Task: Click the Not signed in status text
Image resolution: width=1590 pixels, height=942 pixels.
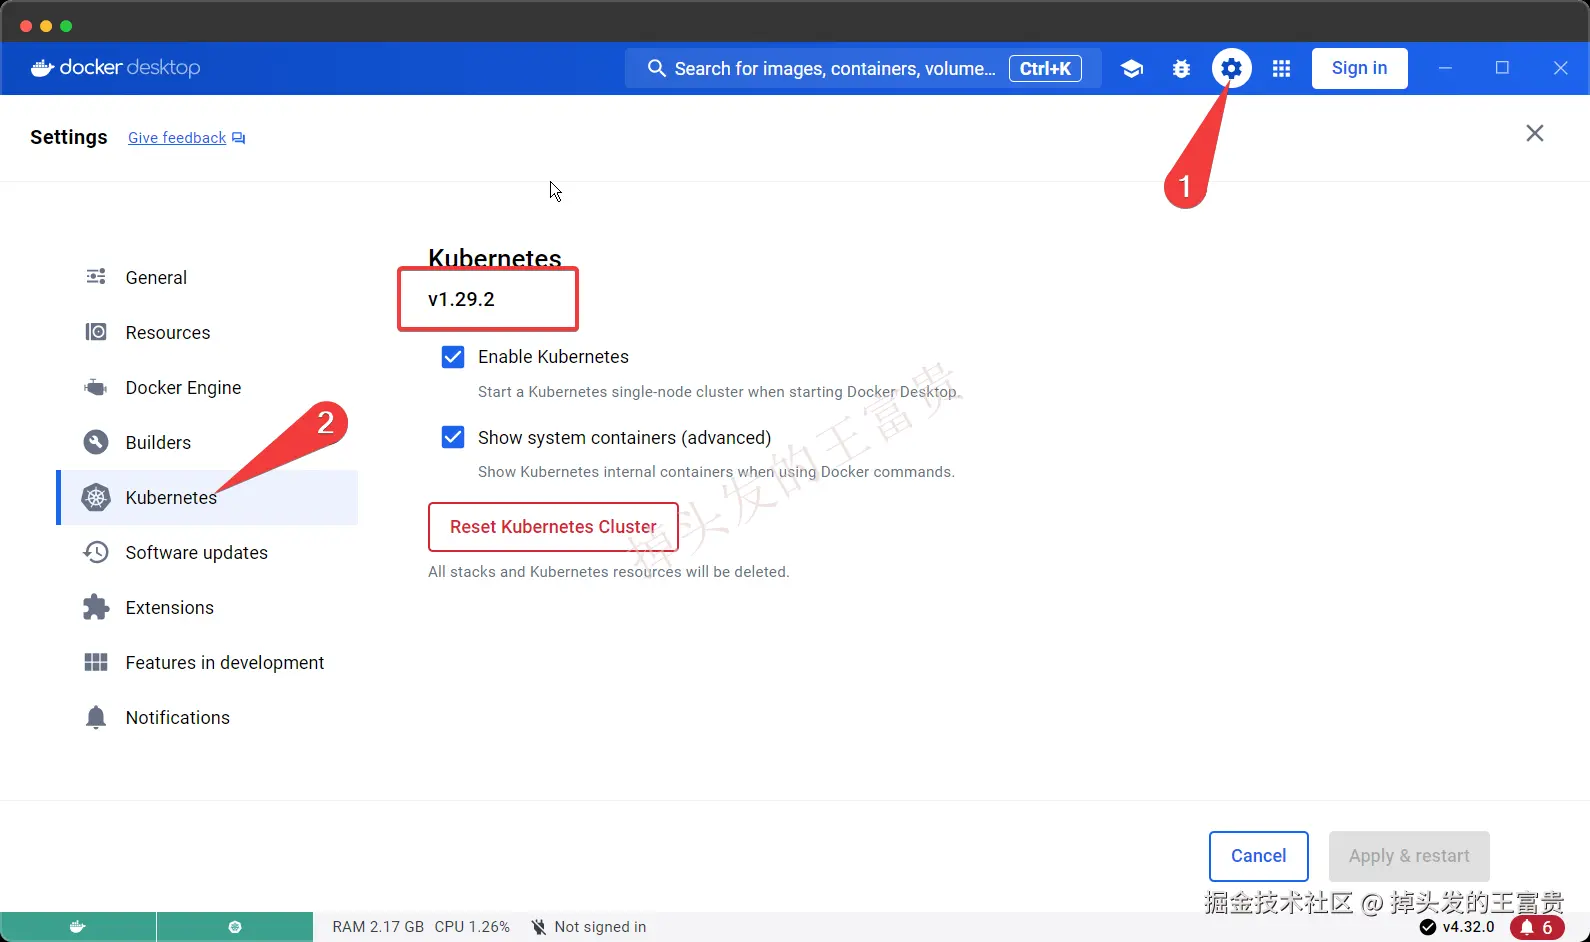Action: pos(600,927)
